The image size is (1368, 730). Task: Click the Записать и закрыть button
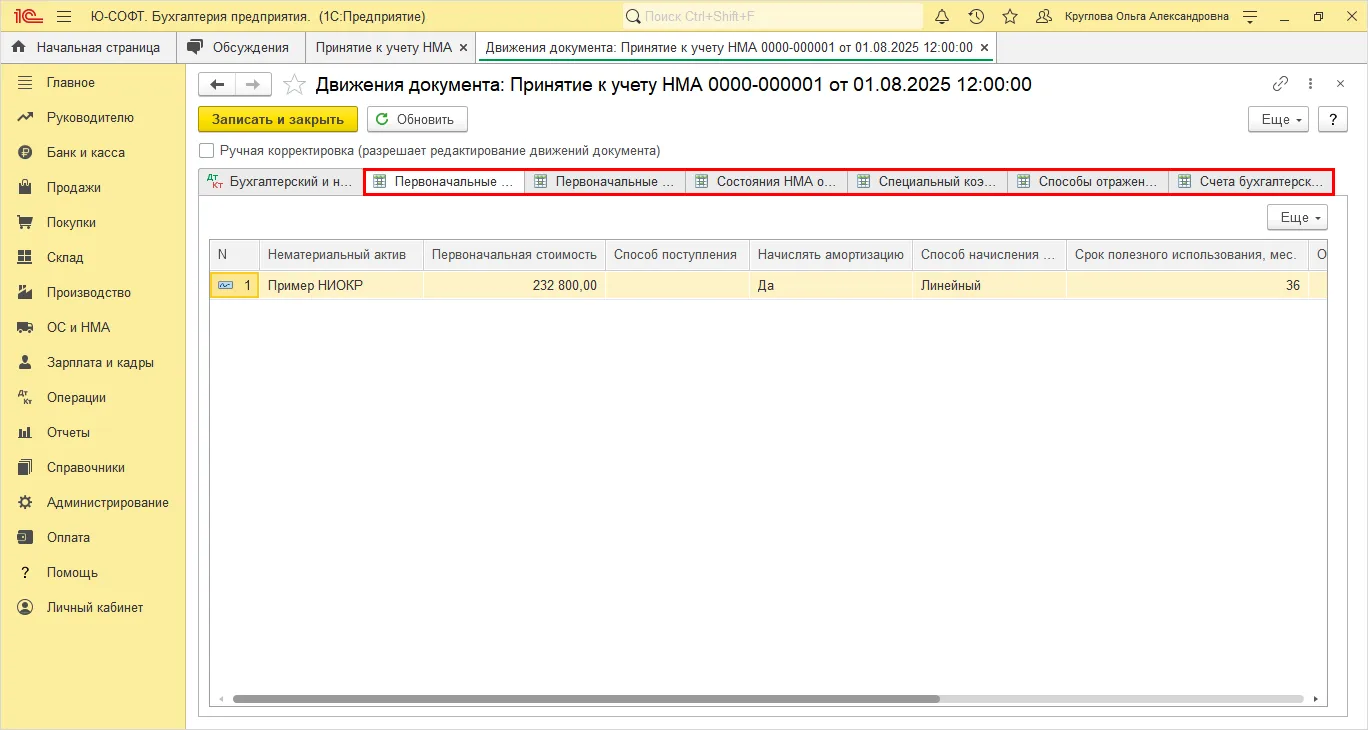pyautogui.click(x=278, y=119)
